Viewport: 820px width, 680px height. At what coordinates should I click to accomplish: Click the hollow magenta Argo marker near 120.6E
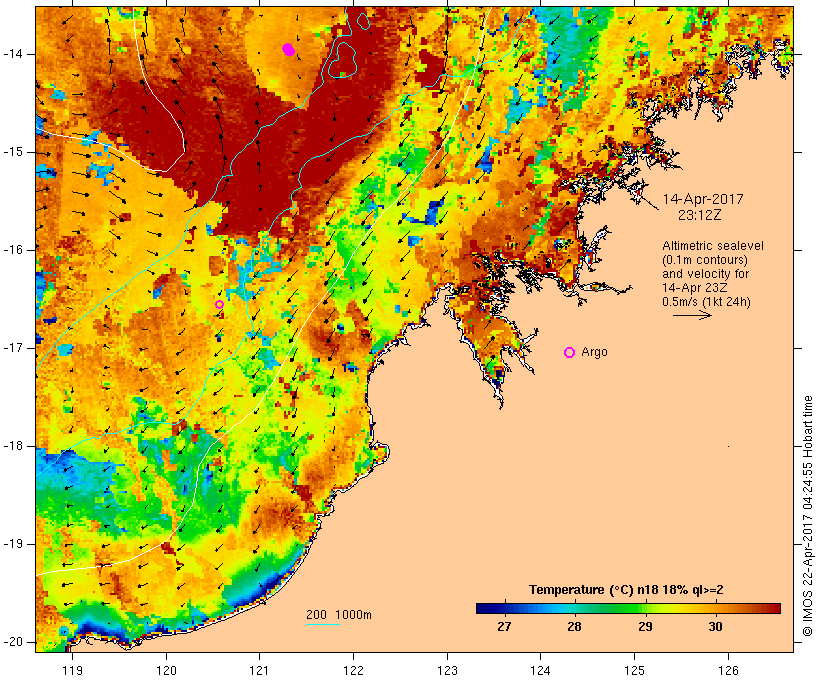tap(220, 304)
